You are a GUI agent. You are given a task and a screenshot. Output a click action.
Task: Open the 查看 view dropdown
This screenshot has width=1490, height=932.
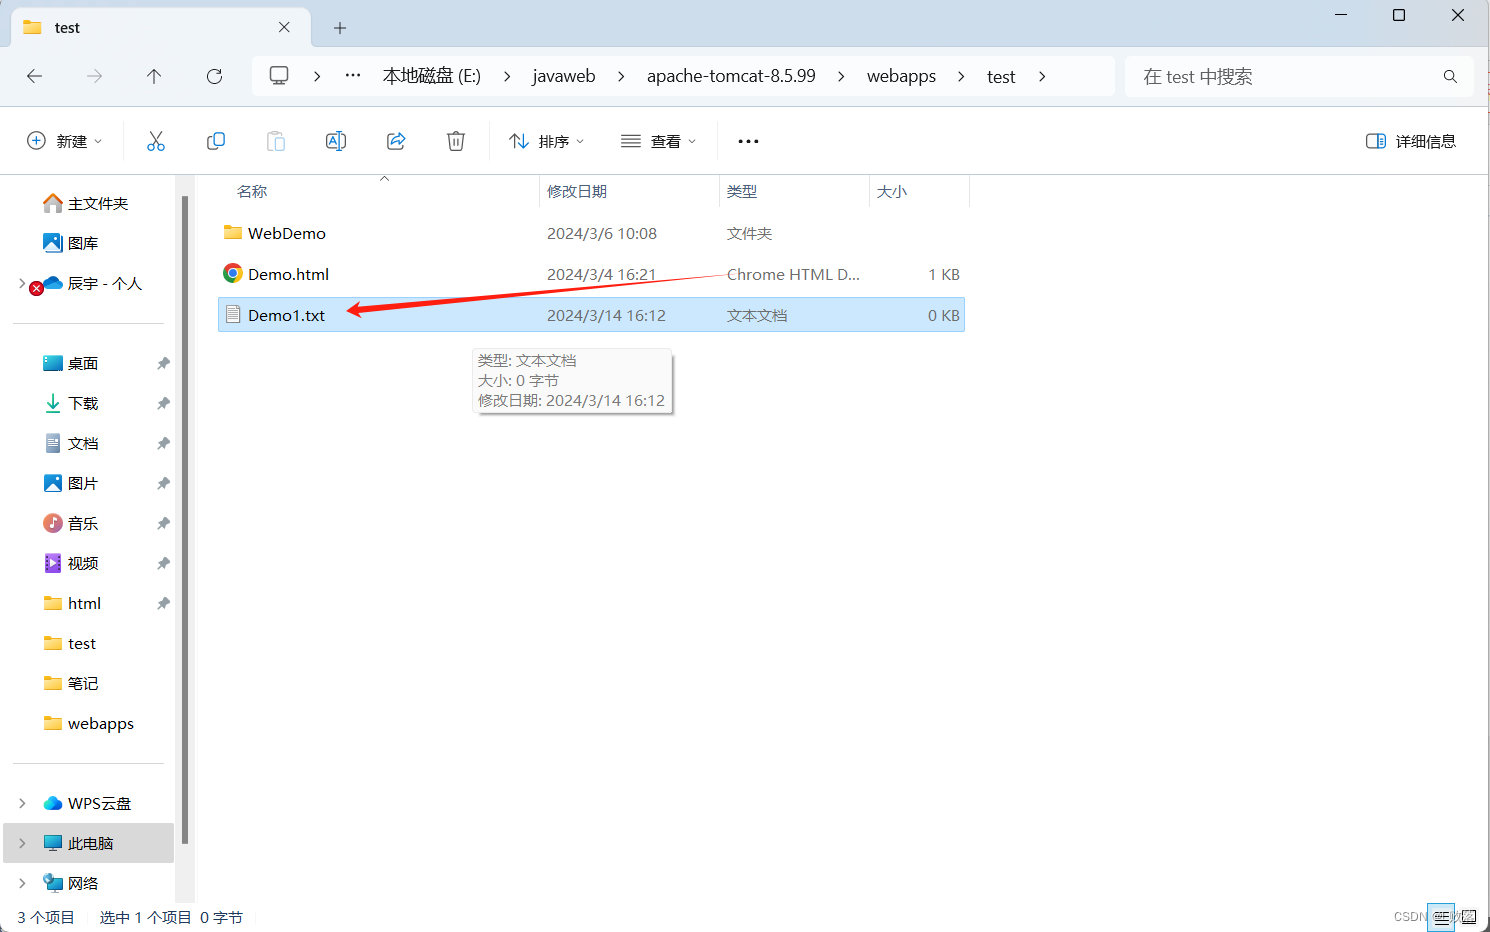click(658, 141)
